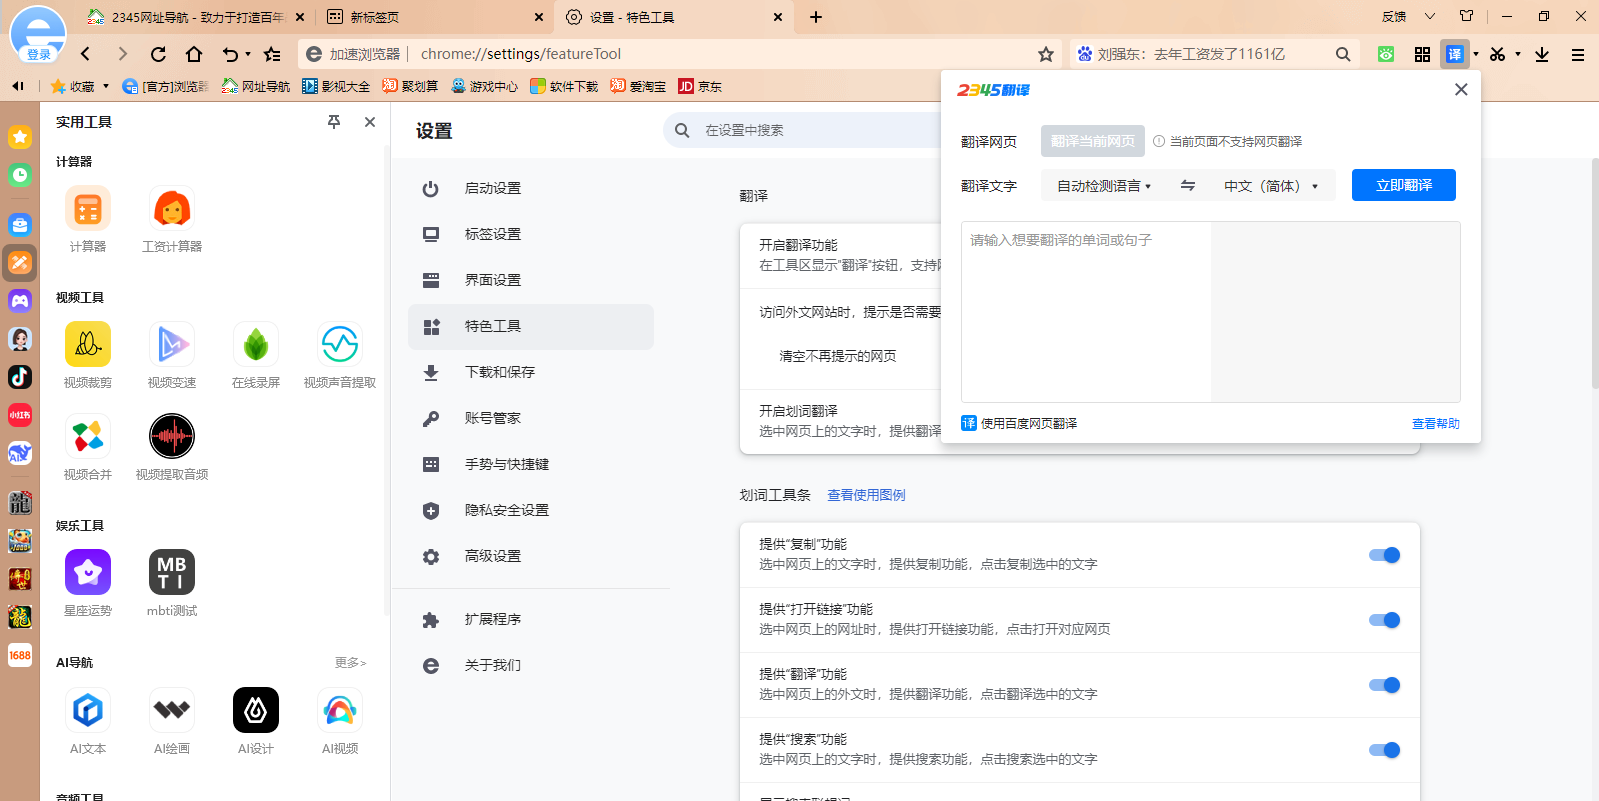This screenshot has width=1599, height=801.
Task: Expand the 自动检测语言 source language dropdown
Action: point(1104,186)
